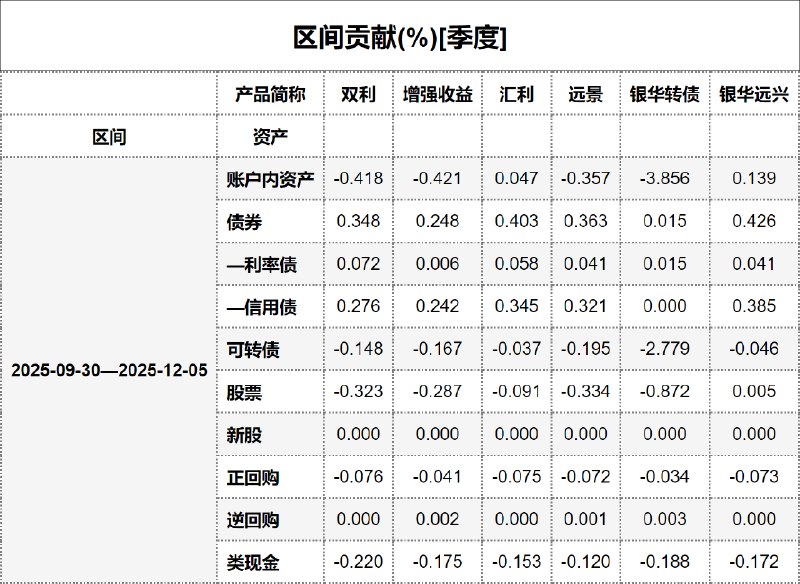The width and height of the screenshot is (800, 584).
Task: Select the 账户内资产 row label
Action: pyautogui.click(x=270, y=179)
